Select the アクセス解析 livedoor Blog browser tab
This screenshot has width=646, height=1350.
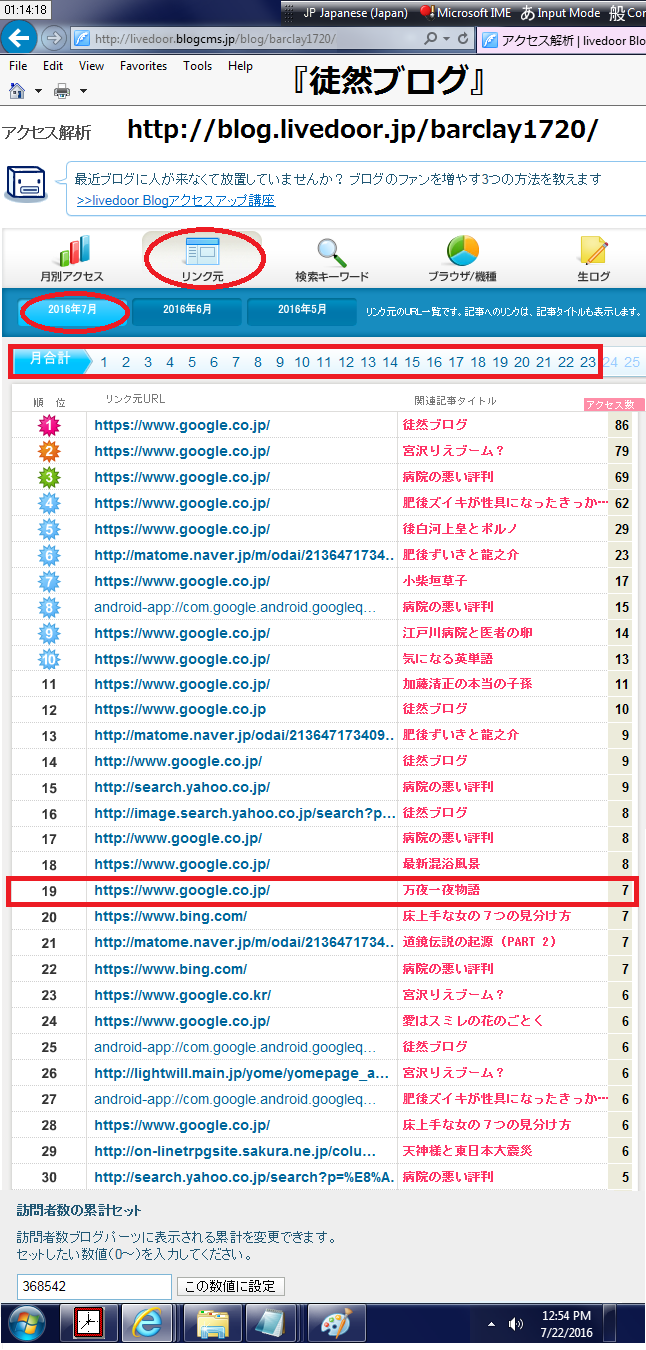(563, 40)
